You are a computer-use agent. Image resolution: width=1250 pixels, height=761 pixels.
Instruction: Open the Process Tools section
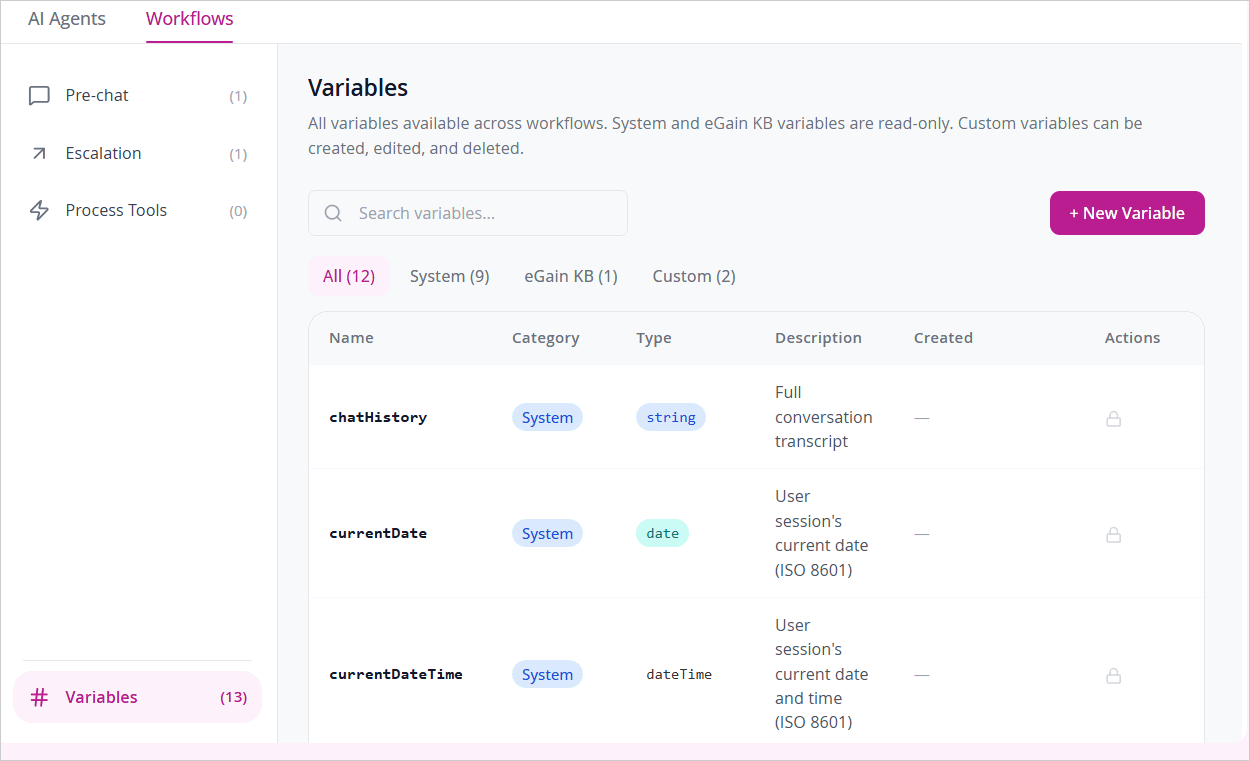pos(138,210)
